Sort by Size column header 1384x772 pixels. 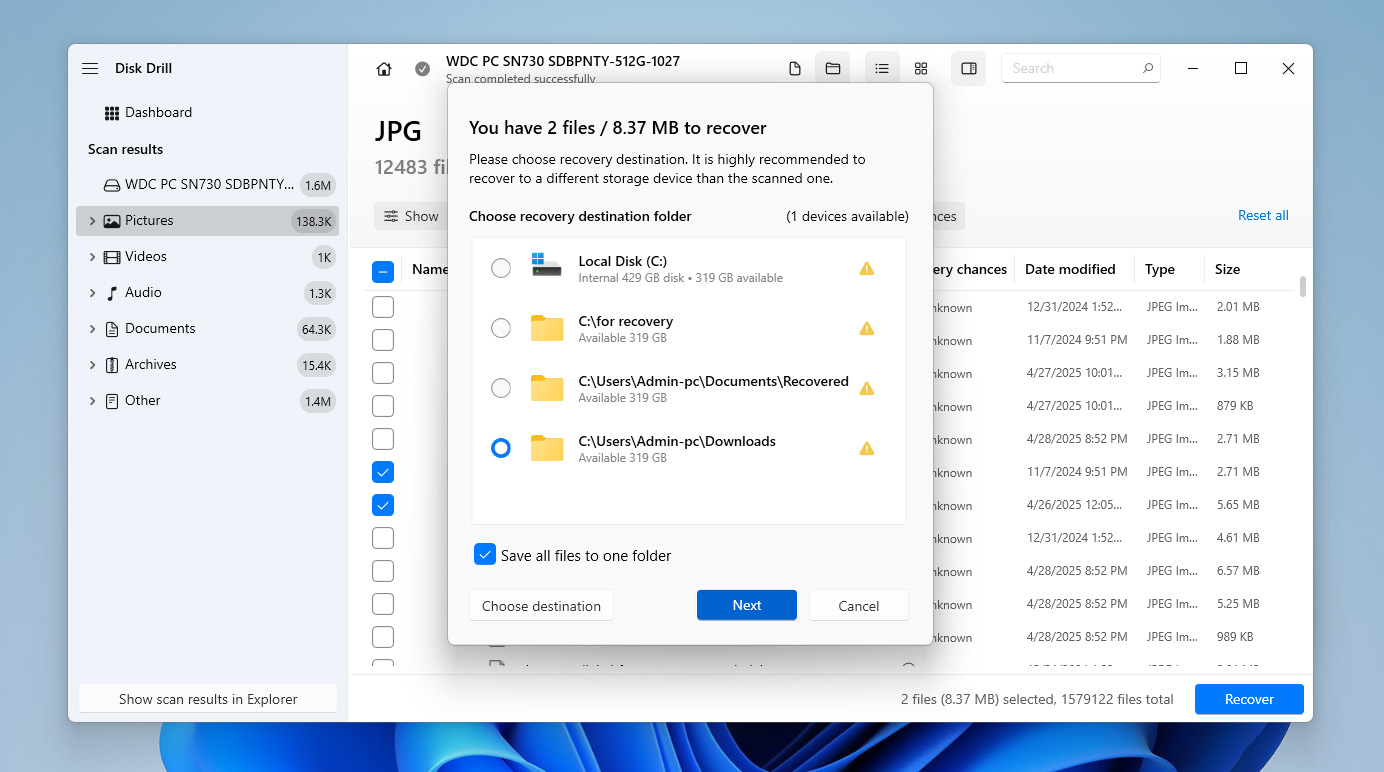click(x=1228, y=269)
